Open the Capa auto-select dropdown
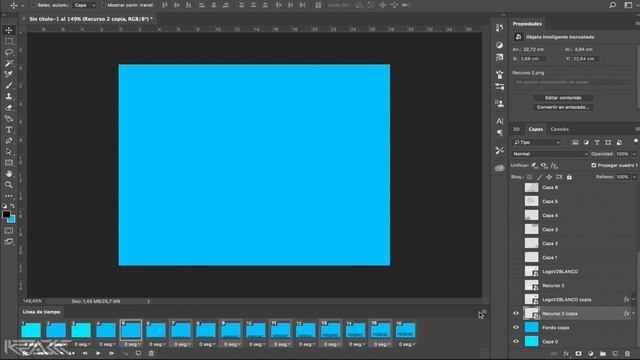Screen dimensions: 640x360 (84, 5)
